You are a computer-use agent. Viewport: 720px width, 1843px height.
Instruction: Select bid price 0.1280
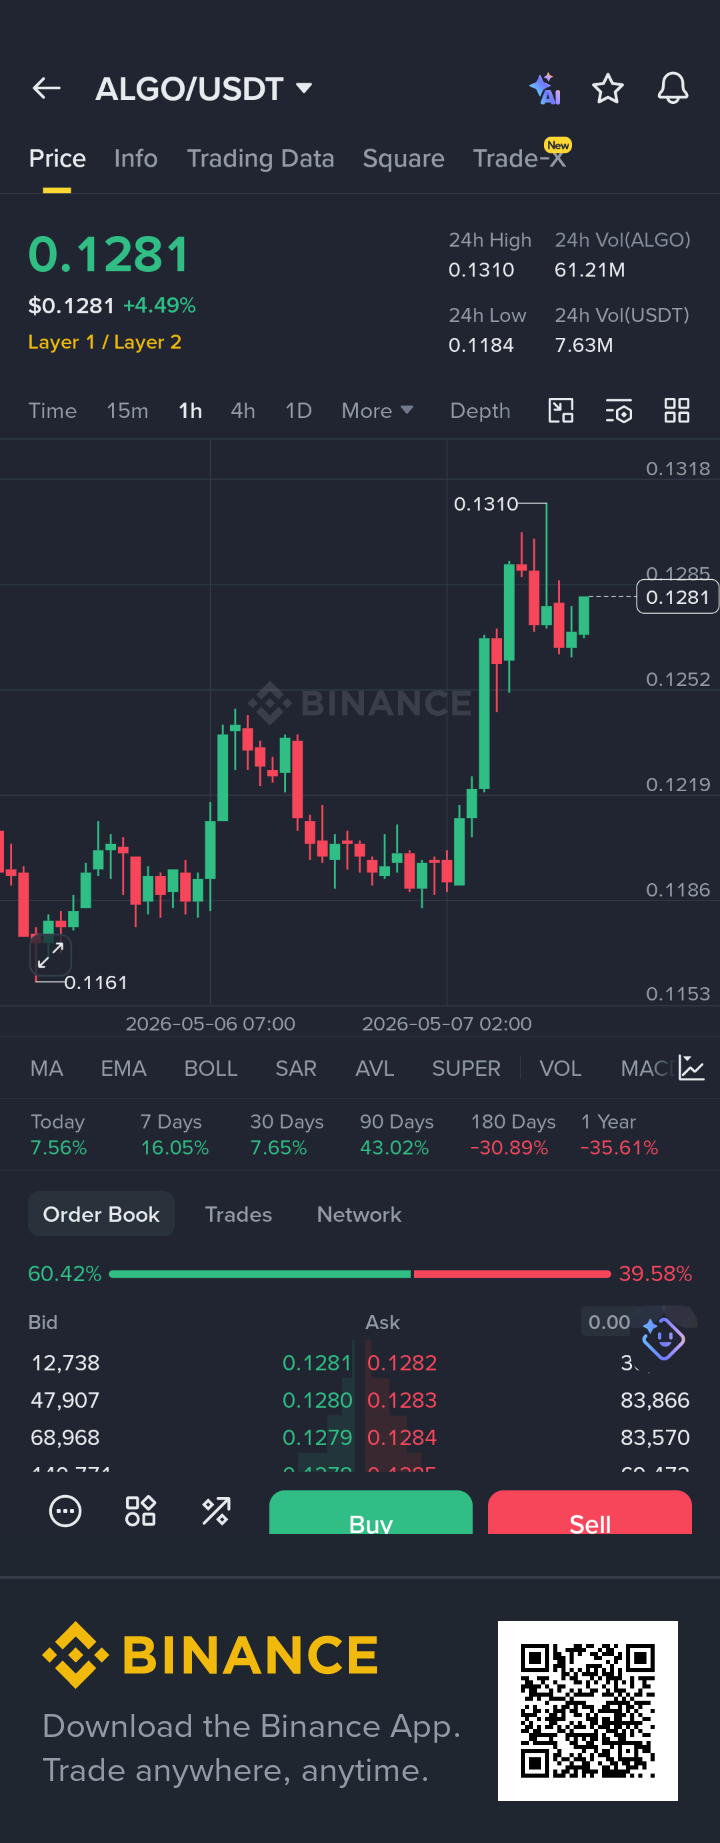coord(317,1400)
